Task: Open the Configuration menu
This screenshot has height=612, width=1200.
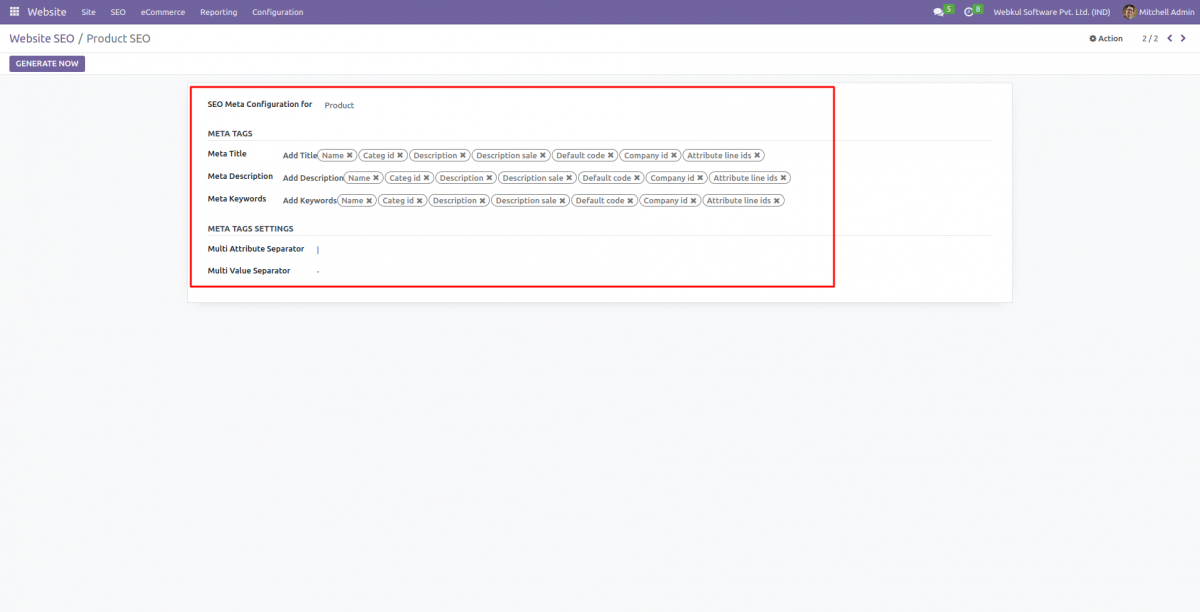Action: (277, 12)
